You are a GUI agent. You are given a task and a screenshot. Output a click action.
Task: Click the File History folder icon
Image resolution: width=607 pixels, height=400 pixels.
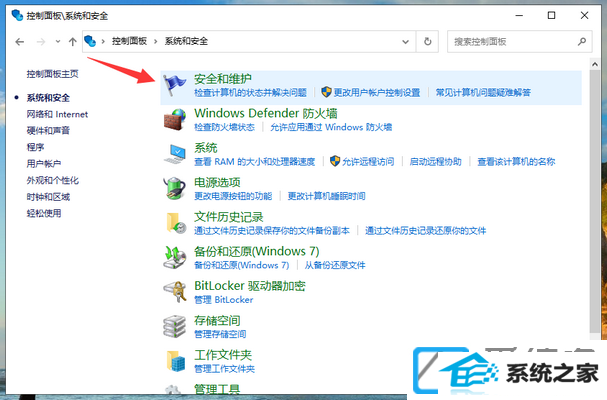coord(176,223)
